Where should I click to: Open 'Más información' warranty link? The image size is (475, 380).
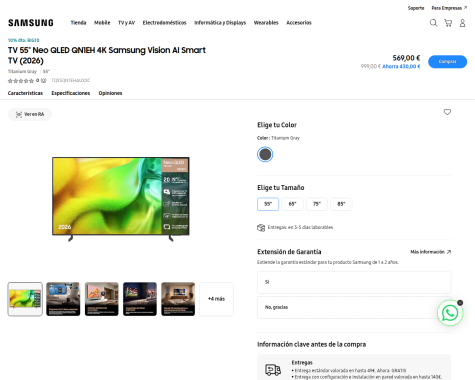pyautogui.click(x=430, y=252)
